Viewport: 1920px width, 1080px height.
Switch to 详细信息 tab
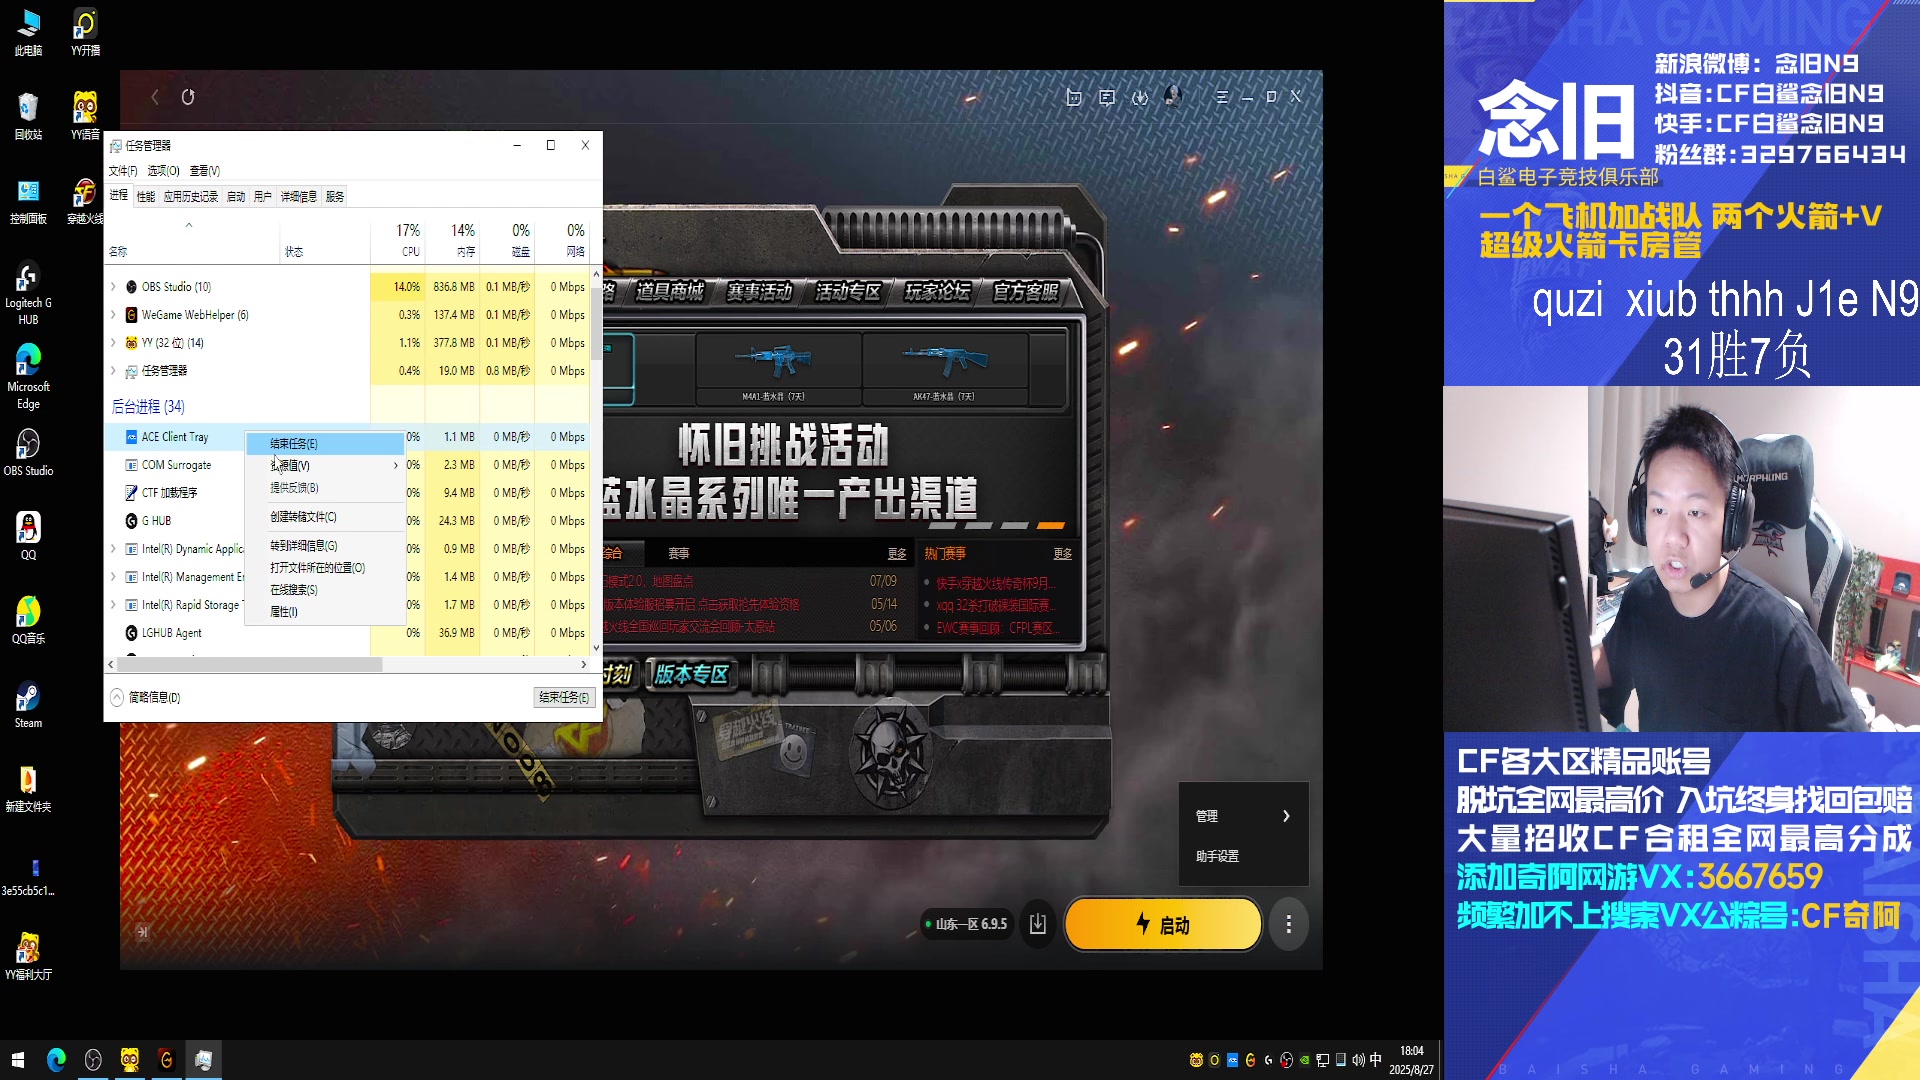pos(298,197)
